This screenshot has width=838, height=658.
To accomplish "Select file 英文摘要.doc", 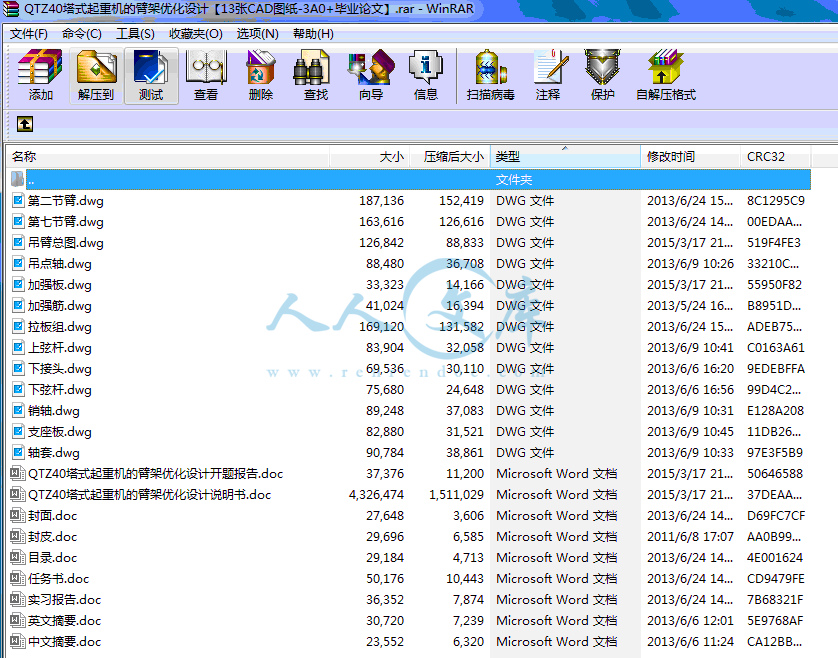I will [65, 621].
